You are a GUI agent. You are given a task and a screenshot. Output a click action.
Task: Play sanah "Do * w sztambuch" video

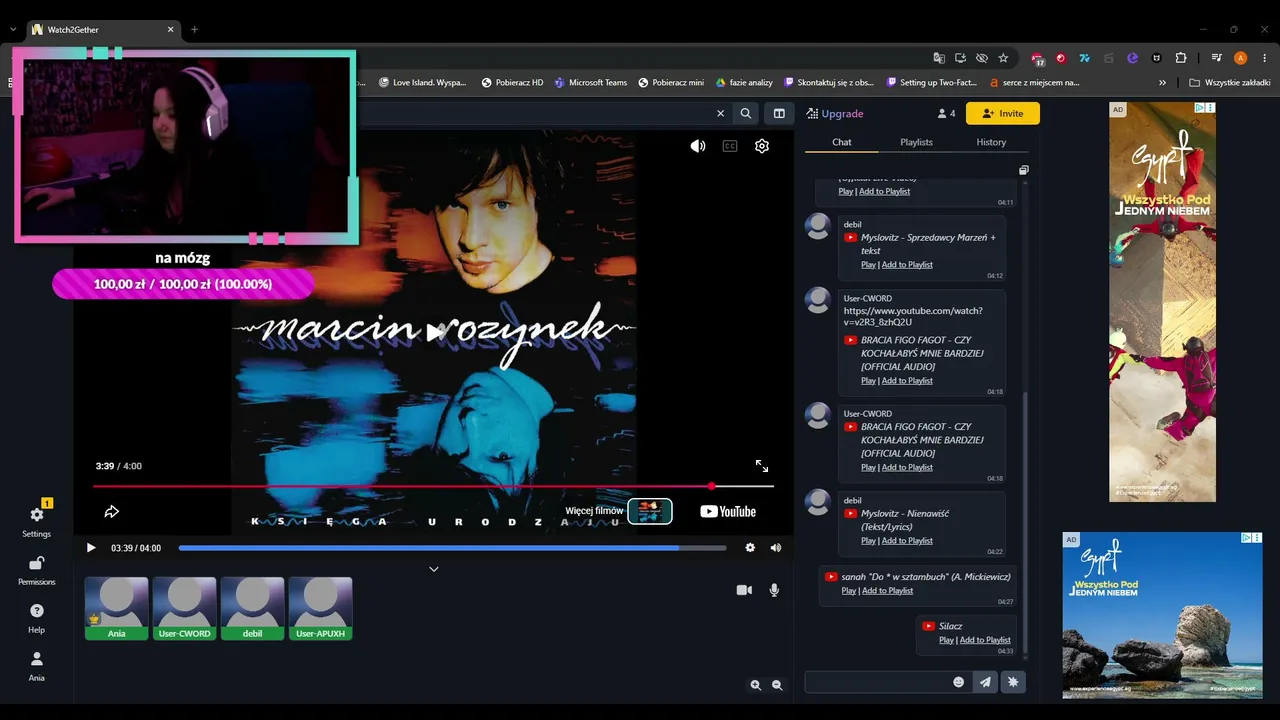[x=848, y=591]
